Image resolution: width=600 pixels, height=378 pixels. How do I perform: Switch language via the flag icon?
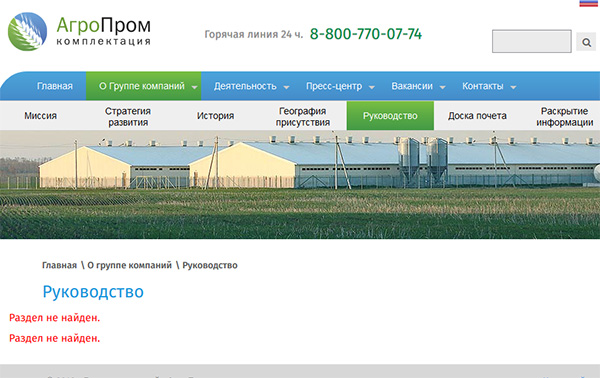click(589, 3)
